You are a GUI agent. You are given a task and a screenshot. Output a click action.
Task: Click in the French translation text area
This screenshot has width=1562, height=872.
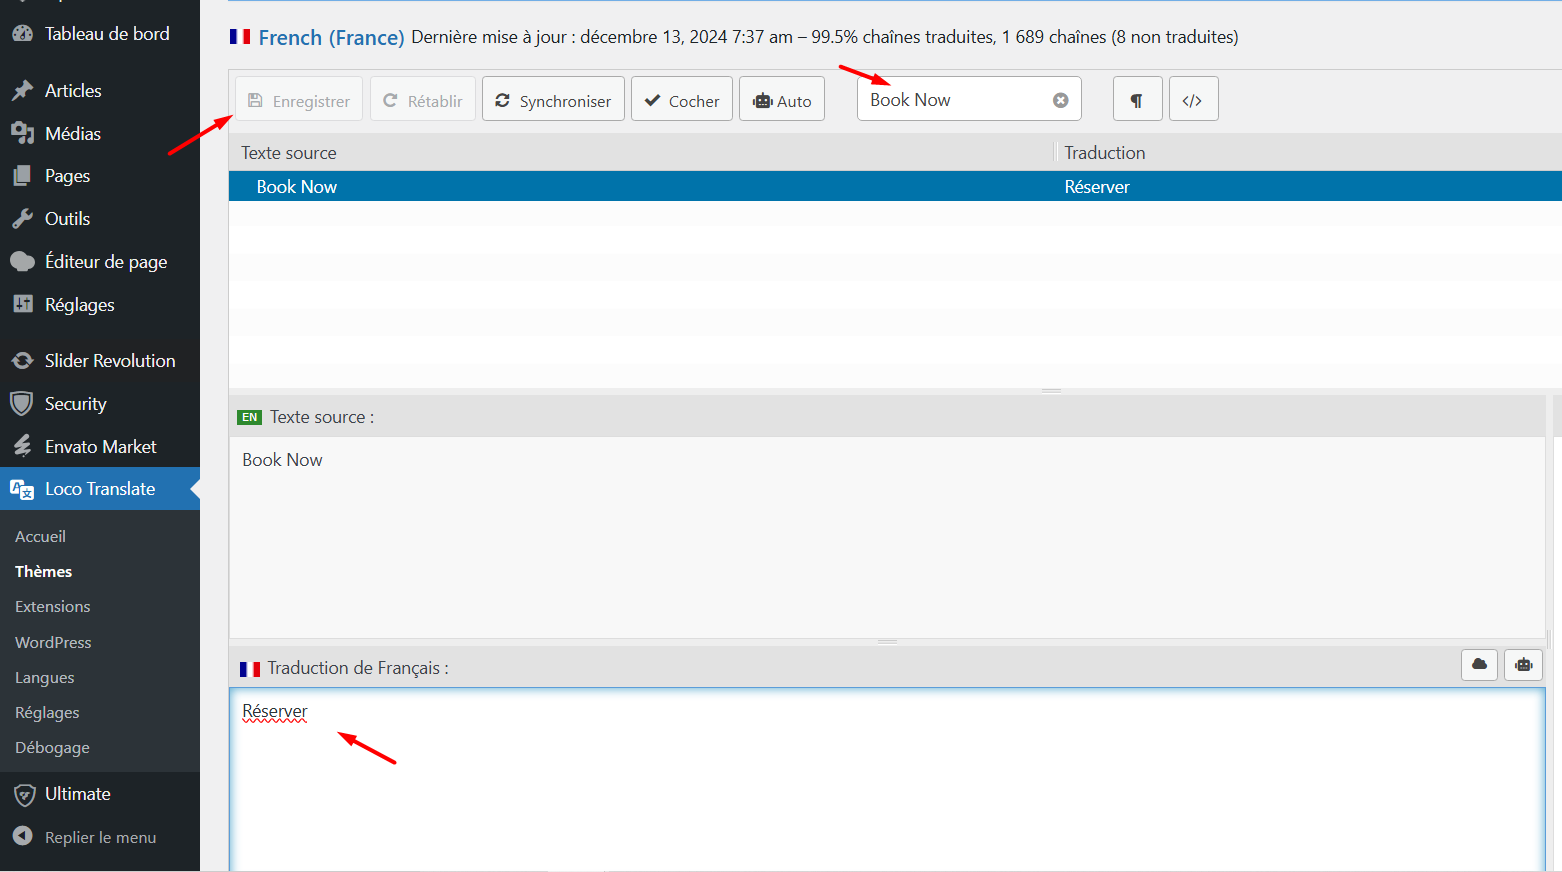[886, 780]
